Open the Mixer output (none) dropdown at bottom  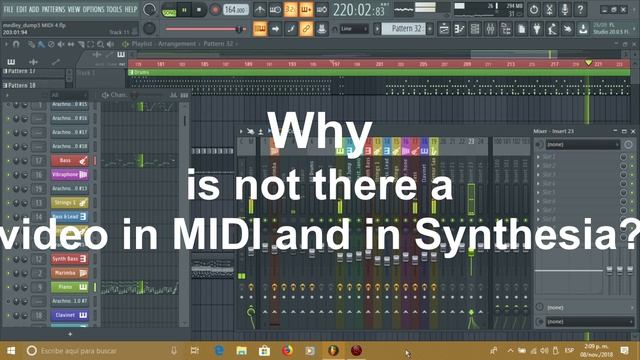coord(589,322)
